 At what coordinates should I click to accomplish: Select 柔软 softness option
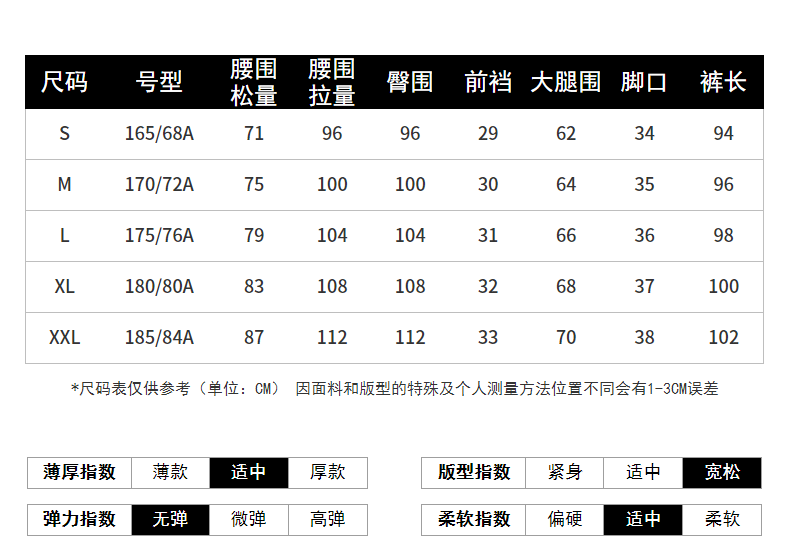pyautogui.click(x=722, y=519)
